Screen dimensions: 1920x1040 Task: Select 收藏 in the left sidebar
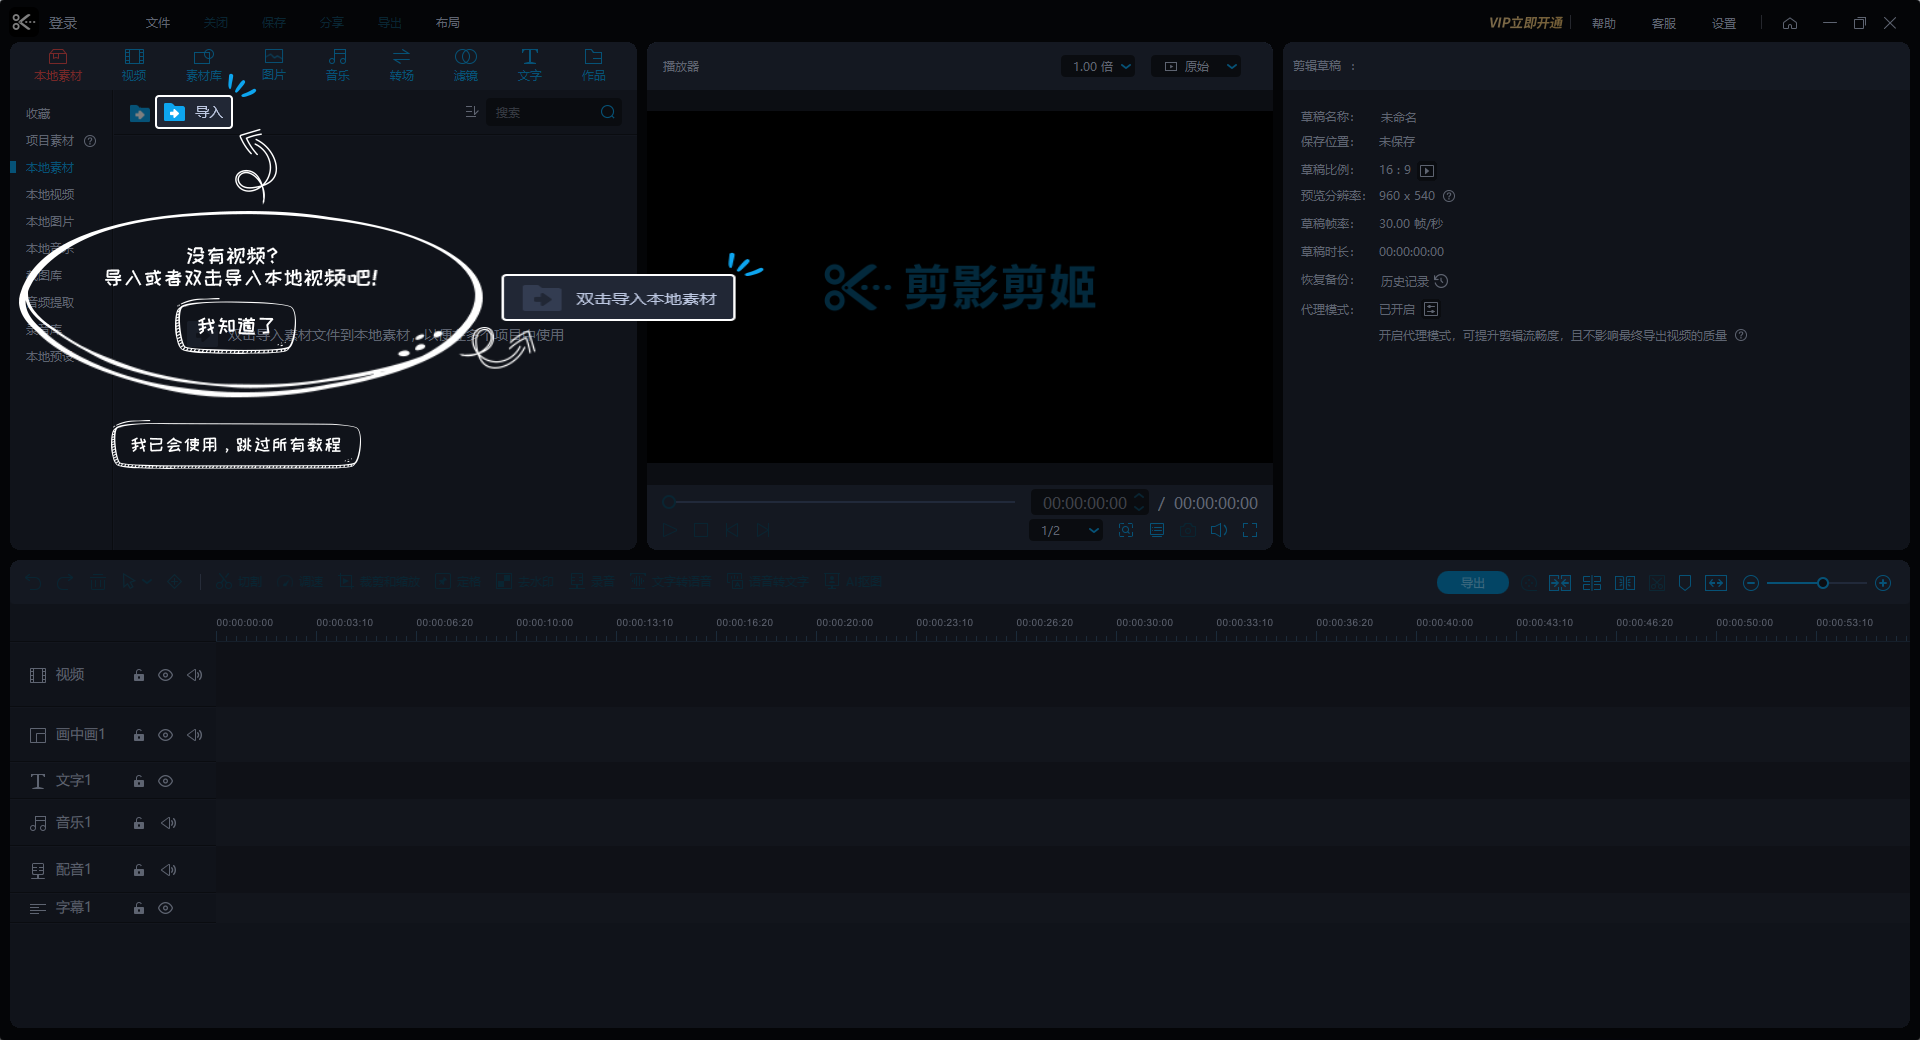pyautogui.click(x=38, y=114)
